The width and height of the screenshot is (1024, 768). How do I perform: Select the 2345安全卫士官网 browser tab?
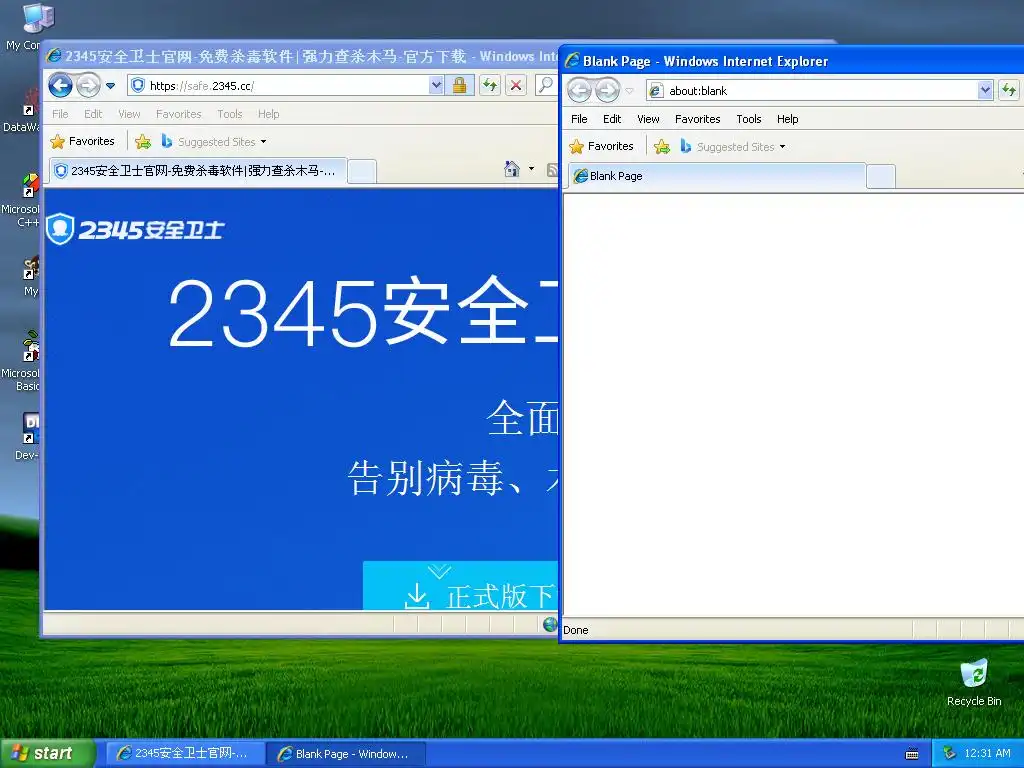coord(197,171)
